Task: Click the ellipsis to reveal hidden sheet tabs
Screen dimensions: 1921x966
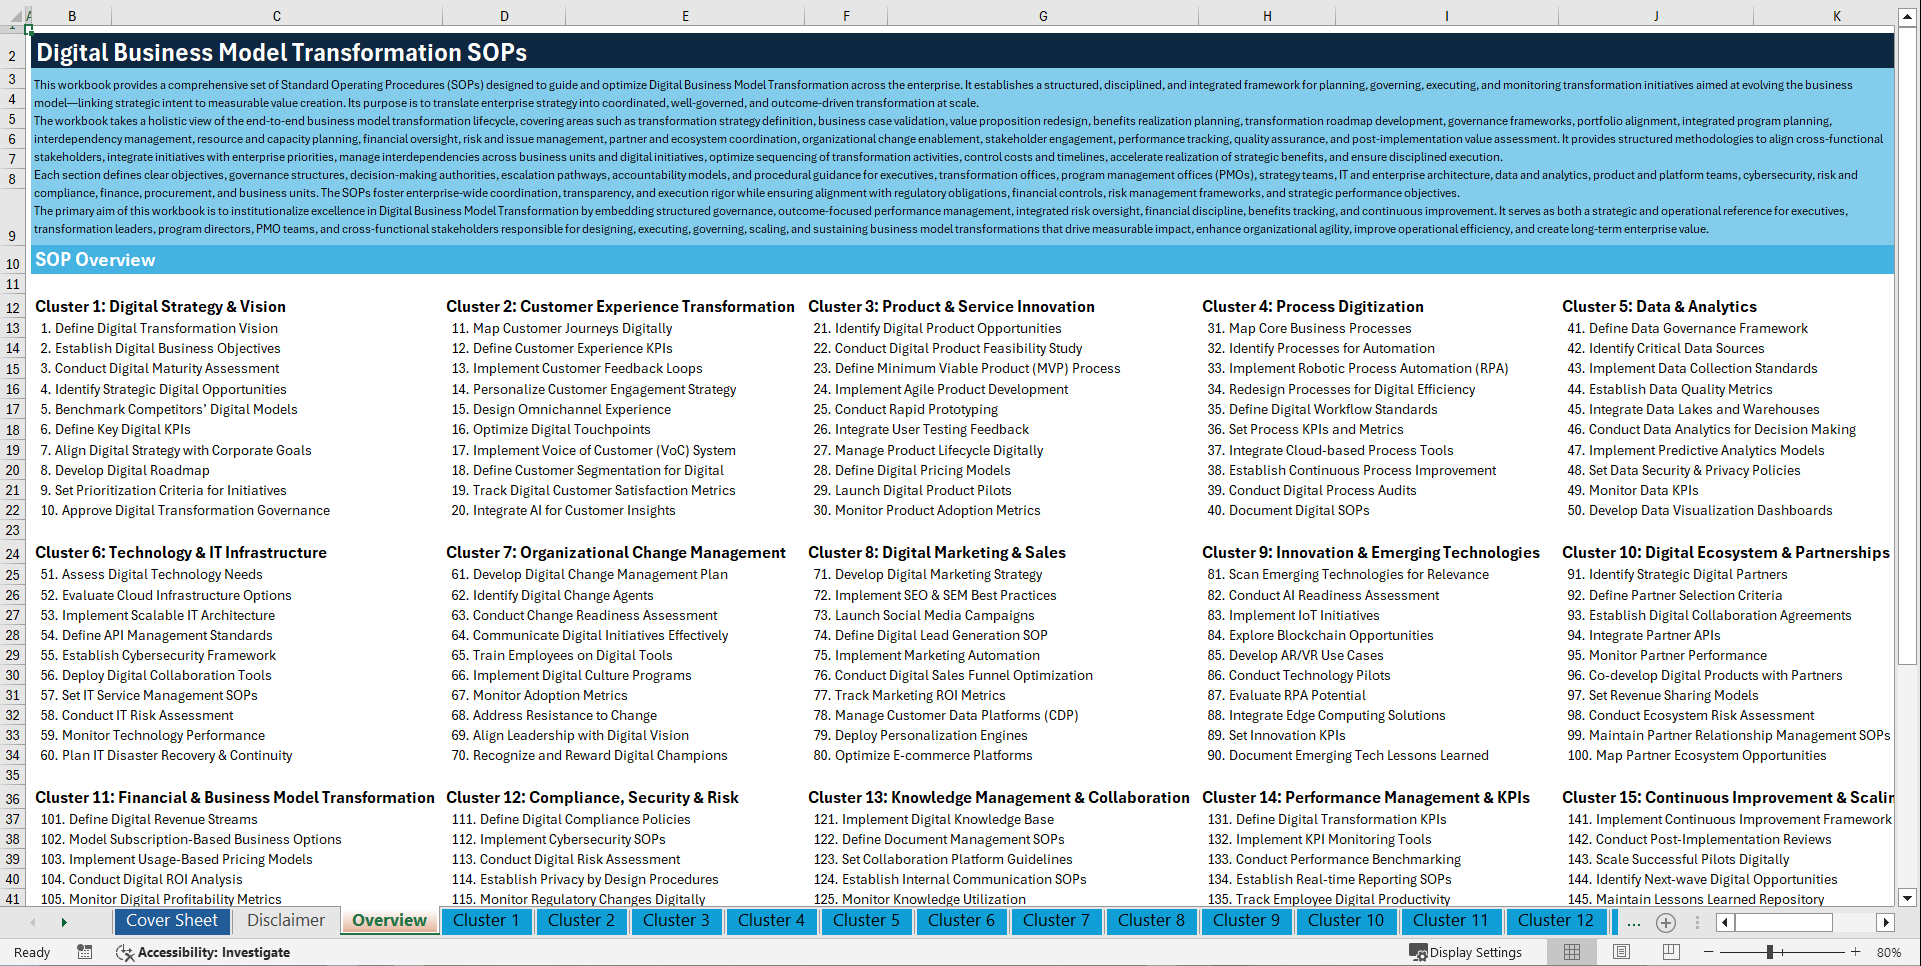Action: [1634, 922]
